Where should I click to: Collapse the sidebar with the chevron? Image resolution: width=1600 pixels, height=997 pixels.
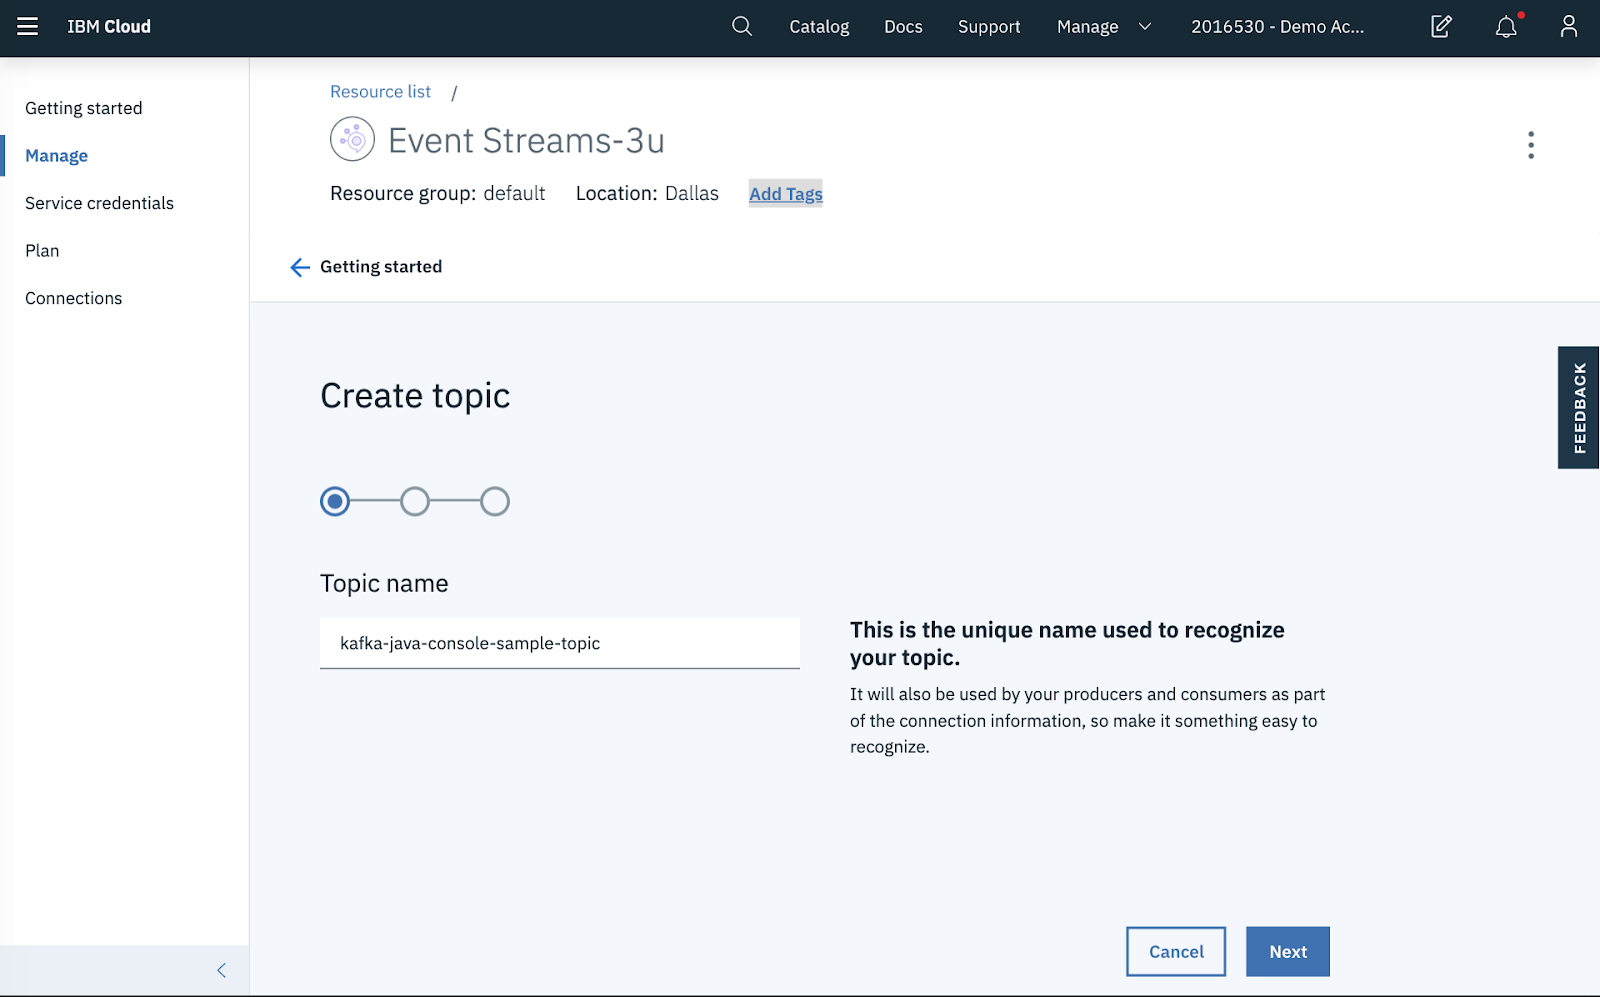(221, 970)
